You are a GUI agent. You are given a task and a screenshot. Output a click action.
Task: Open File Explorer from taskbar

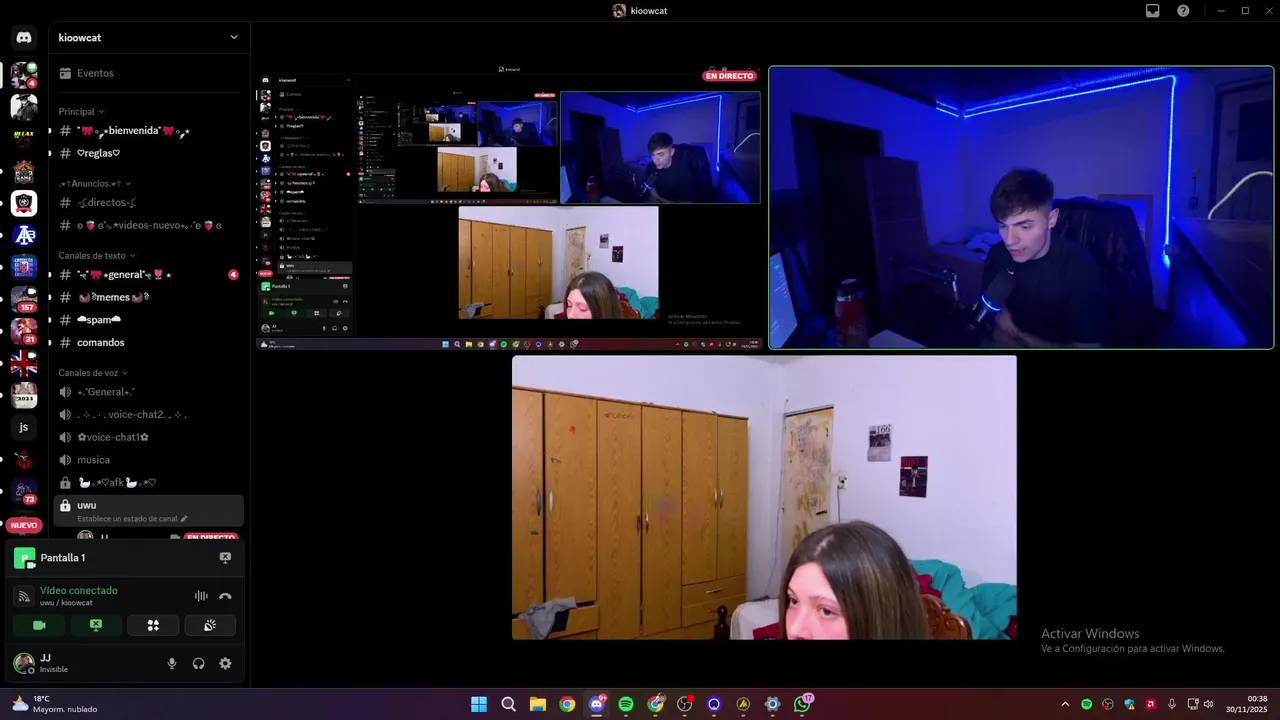click(x=537, y=704)
